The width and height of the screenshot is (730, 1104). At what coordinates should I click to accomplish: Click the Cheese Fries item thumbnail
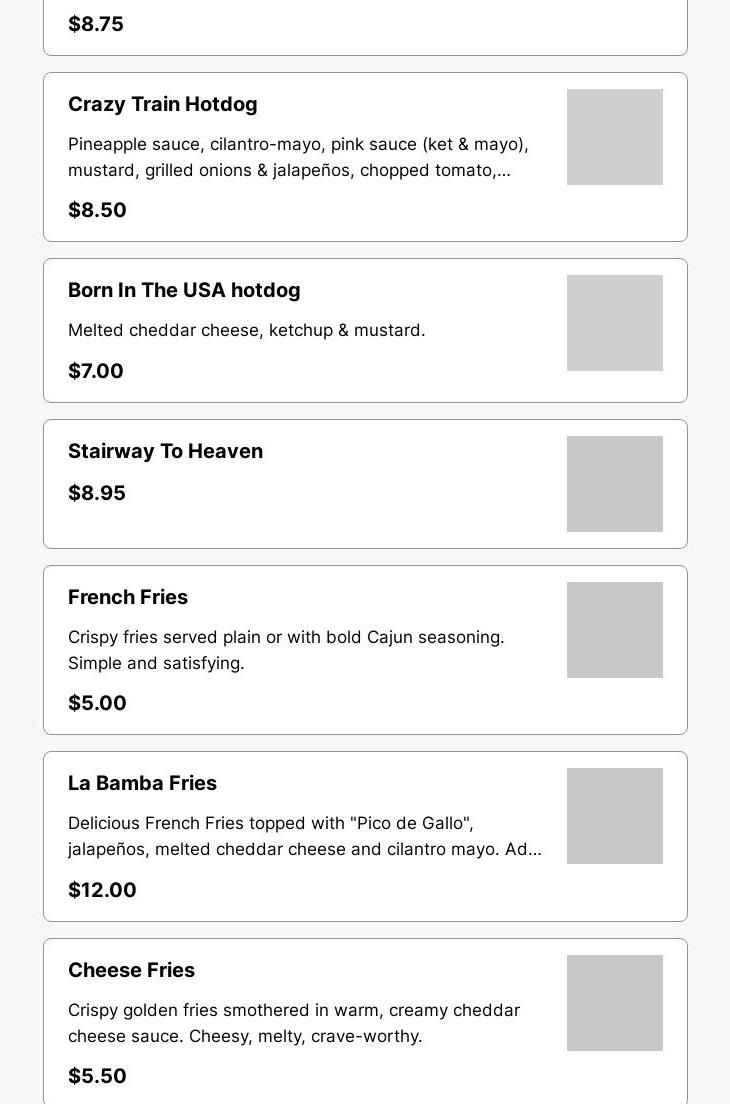point(614,1003)
